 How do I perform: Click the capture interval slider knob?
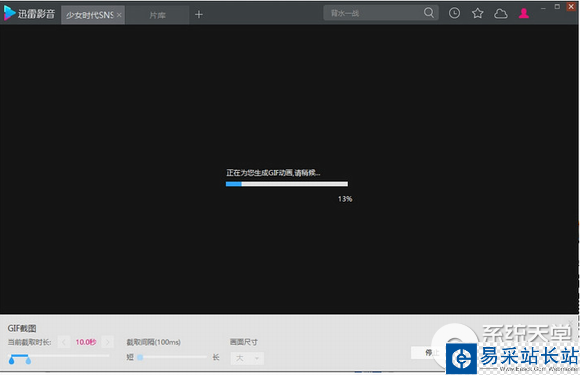coord(140,357)
